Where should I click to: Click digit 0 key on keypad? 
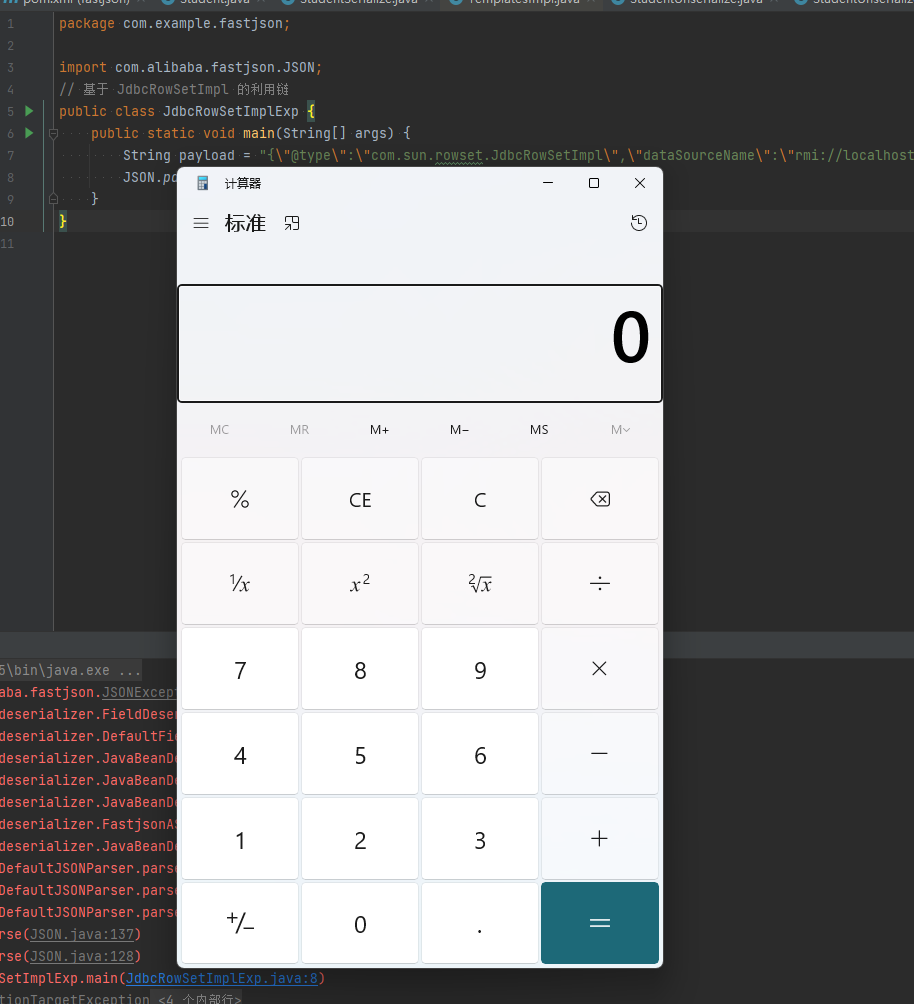pos(360,923)
